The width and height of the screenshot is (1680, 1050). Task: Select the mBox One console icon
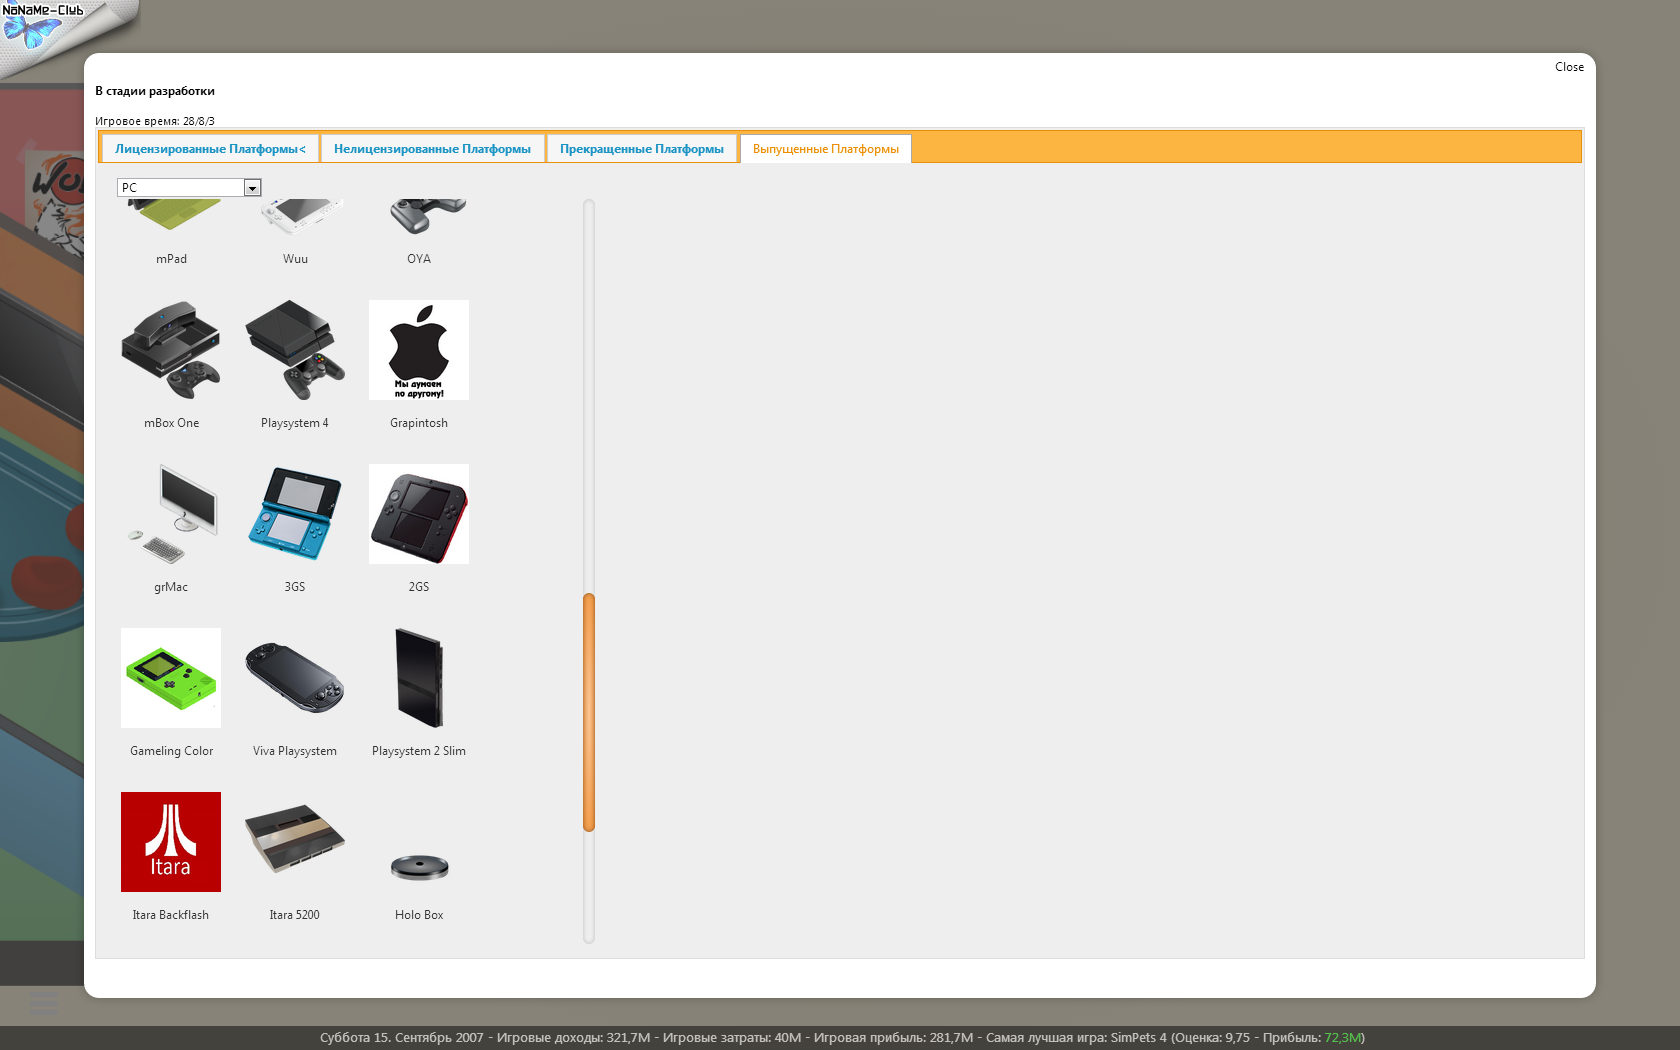pyautogui.click(x=171, y=350)
